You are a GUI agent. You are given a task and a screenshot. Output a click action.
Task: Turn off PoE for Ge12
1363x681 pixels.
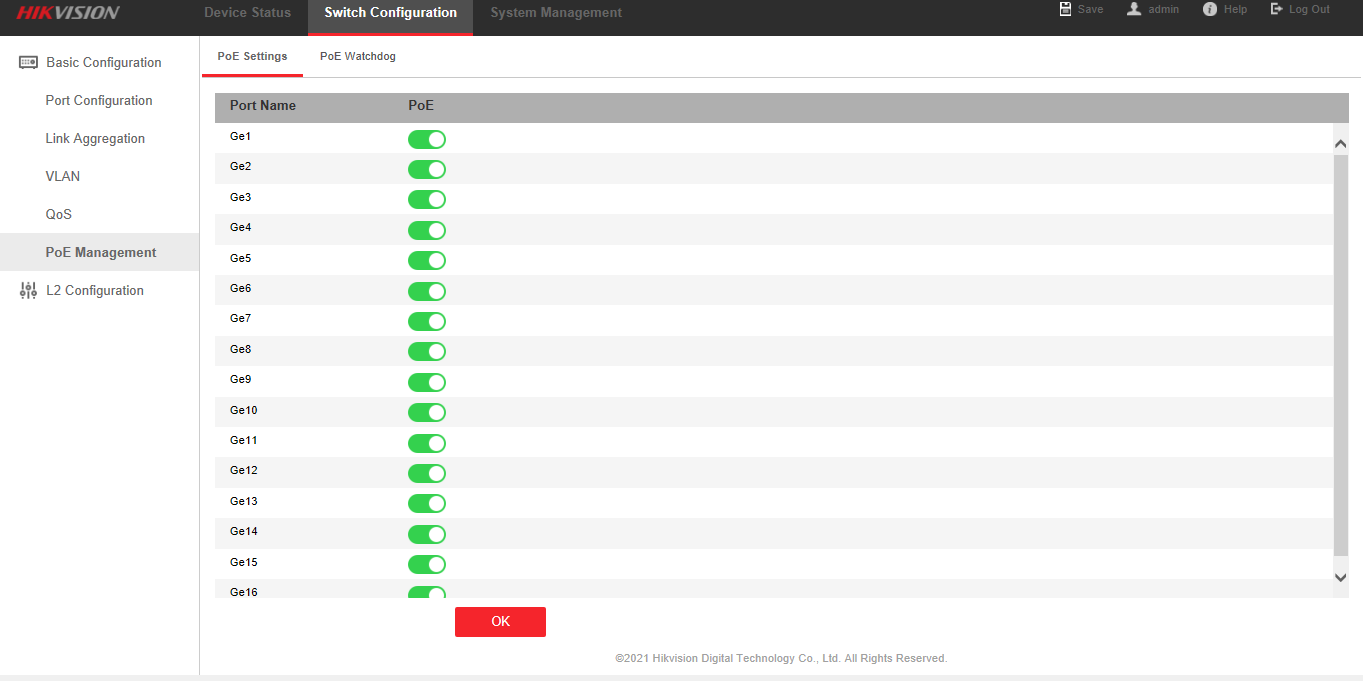(426, 473)
